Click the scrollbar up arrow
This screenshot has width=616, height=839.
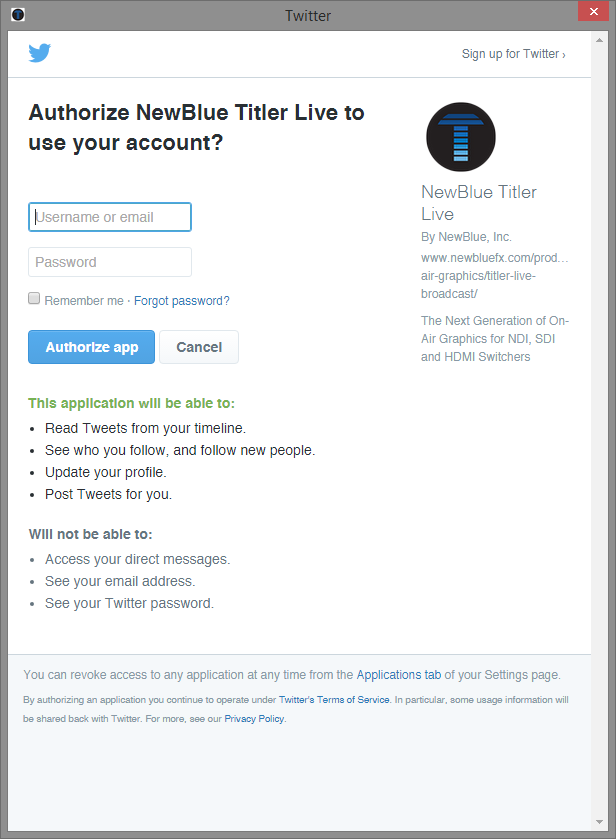tap(599, 40)
